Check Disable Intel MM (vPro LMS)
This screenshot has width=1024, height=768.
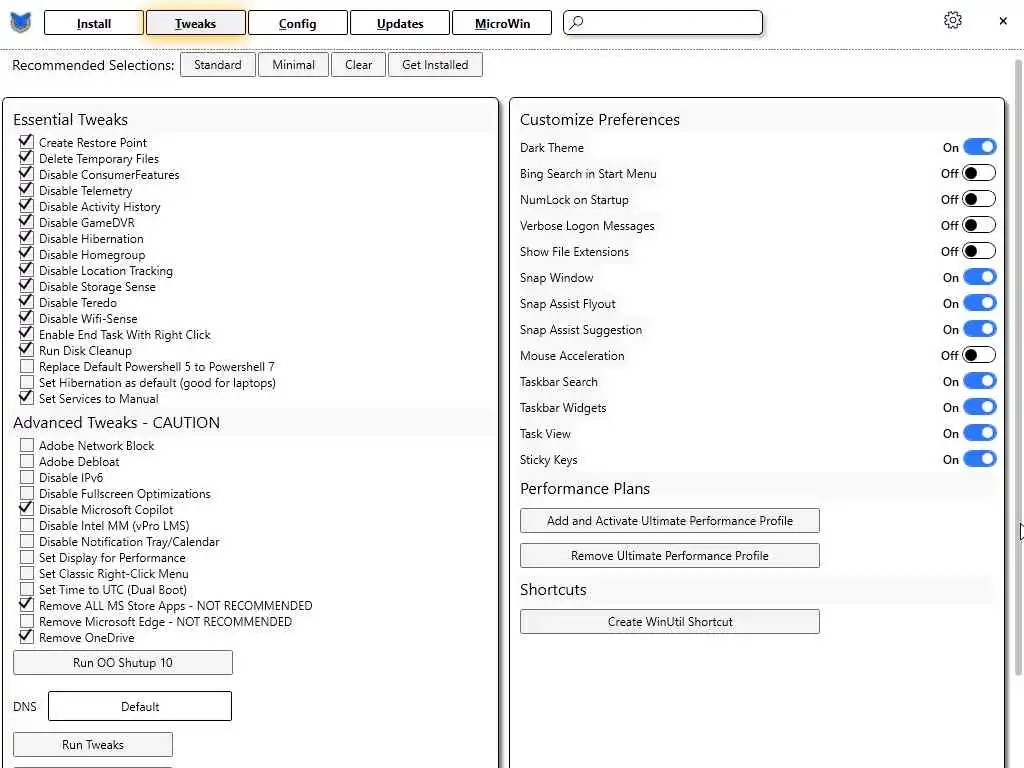click(26, 524)
